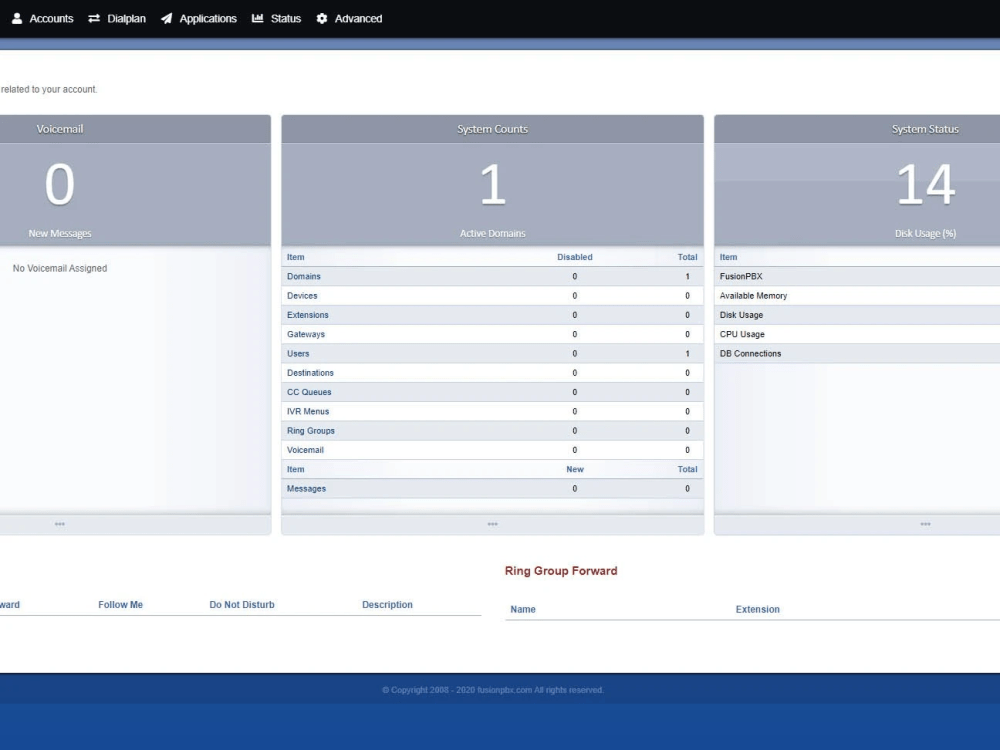The height and width of the screenshot is (750, 1000).
Task: Click the New Messages count 0
Action: point(60,184)
